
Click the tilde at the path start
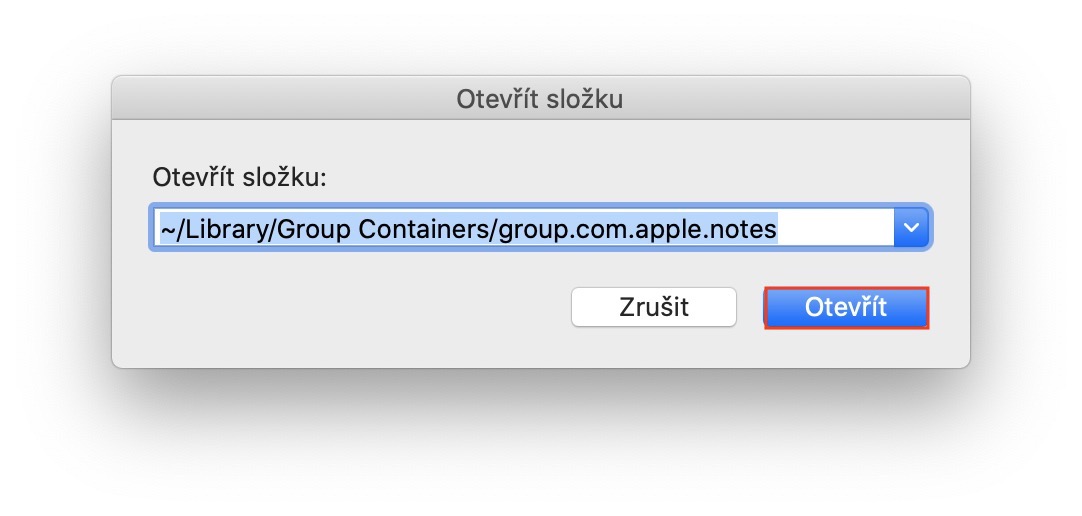(x=166, y=229)
